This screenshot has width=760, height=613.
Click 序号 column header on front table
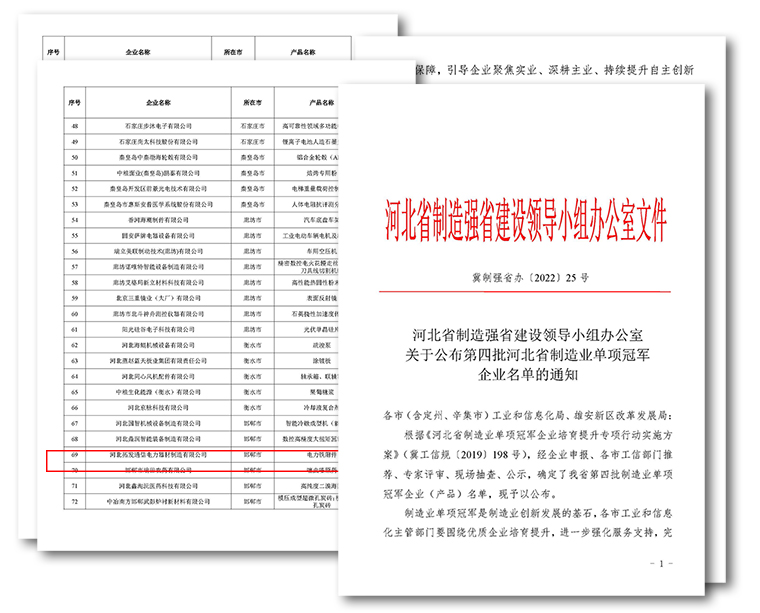tap(73, 102)
